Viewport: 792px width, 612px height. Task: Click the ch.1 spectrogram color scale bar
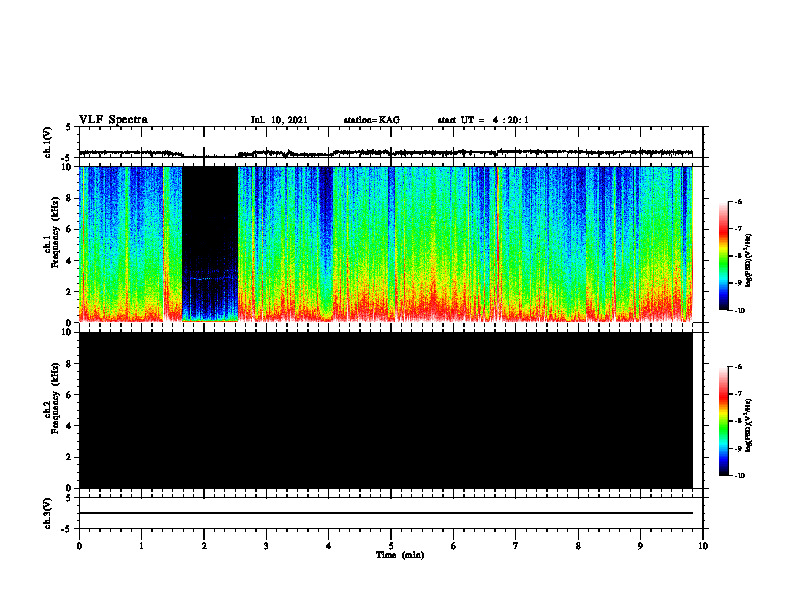click(x=723, y=256)
